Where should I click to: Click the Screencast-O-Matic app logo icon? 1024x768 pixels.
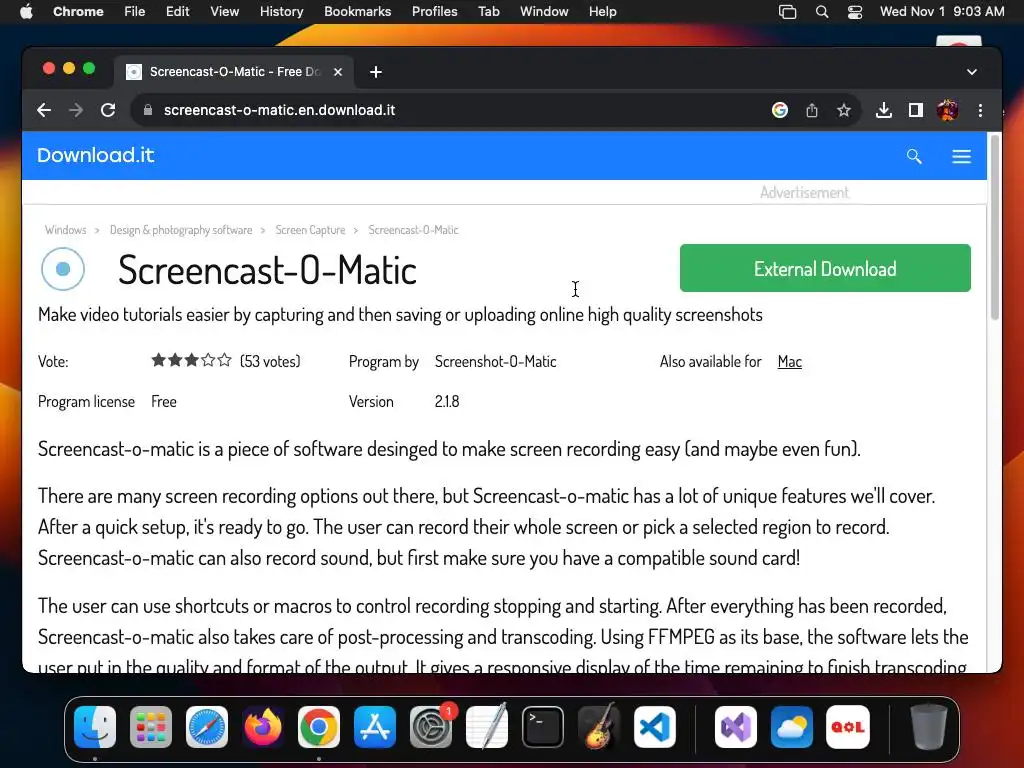[63, 268]
